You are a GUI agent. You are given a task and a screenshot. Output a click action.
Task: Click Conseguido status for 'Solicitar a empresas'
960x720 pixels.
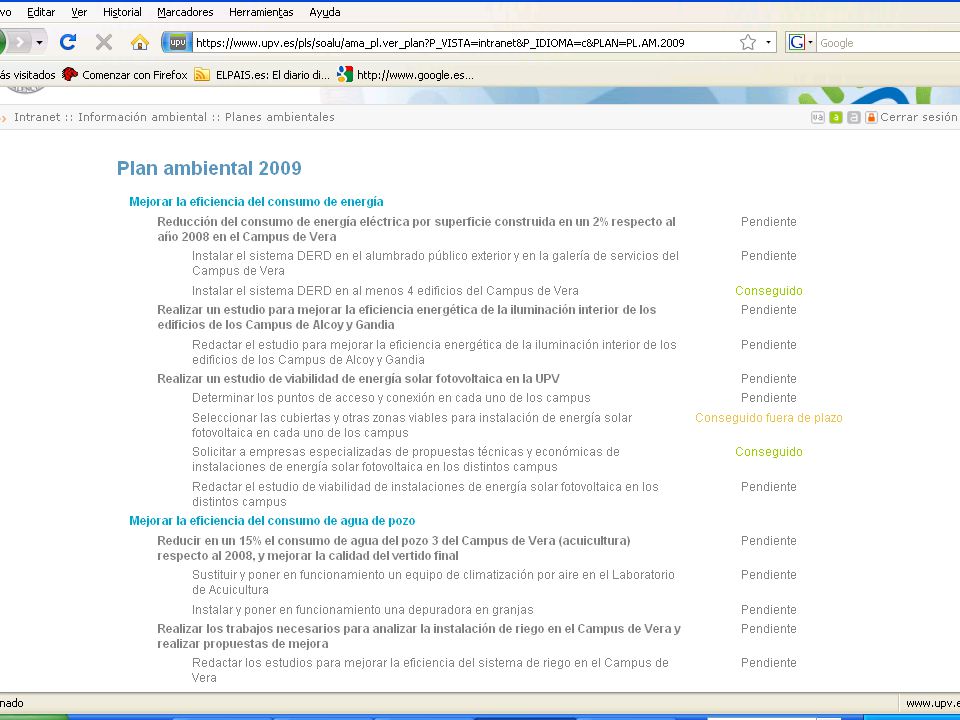coord(768,452)
